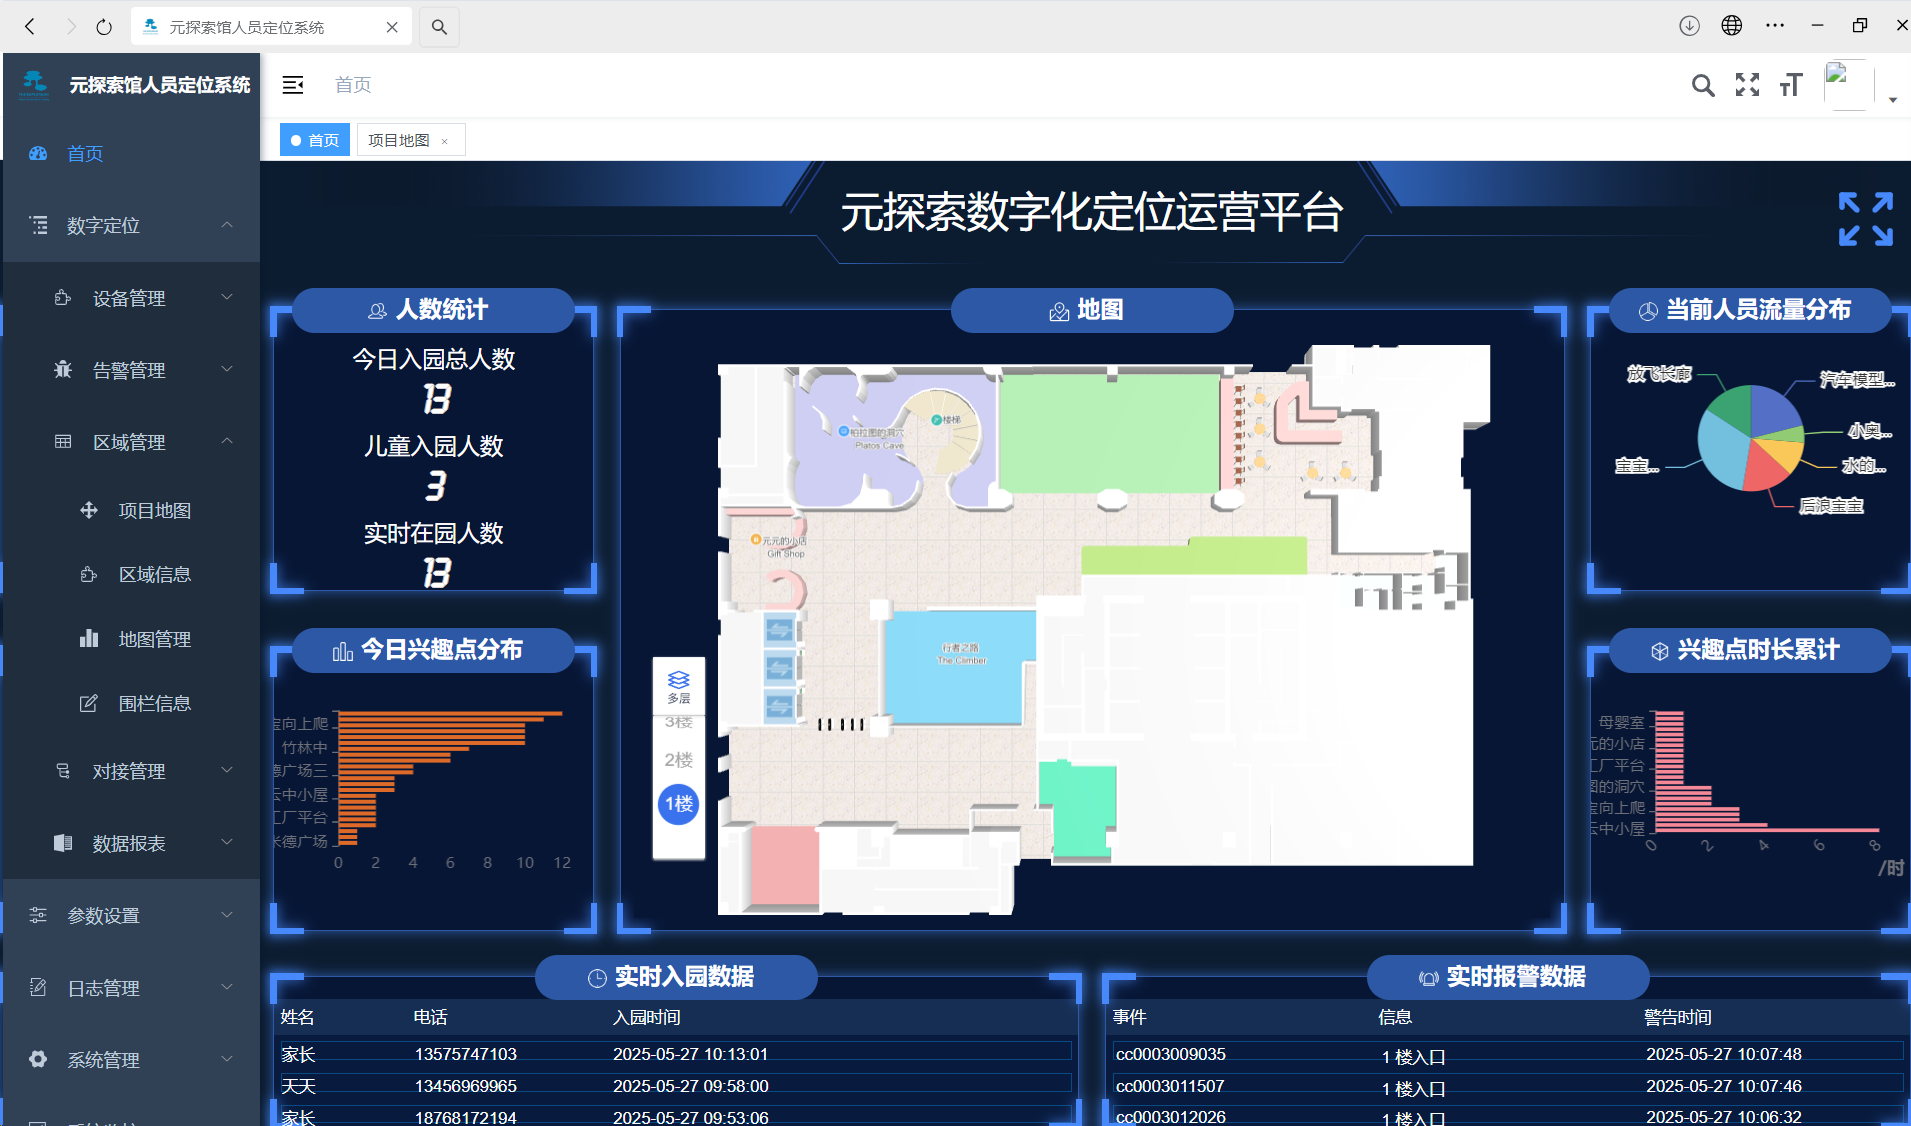
Task: Click the browser globe icon
Action: tap(1732, 26)
